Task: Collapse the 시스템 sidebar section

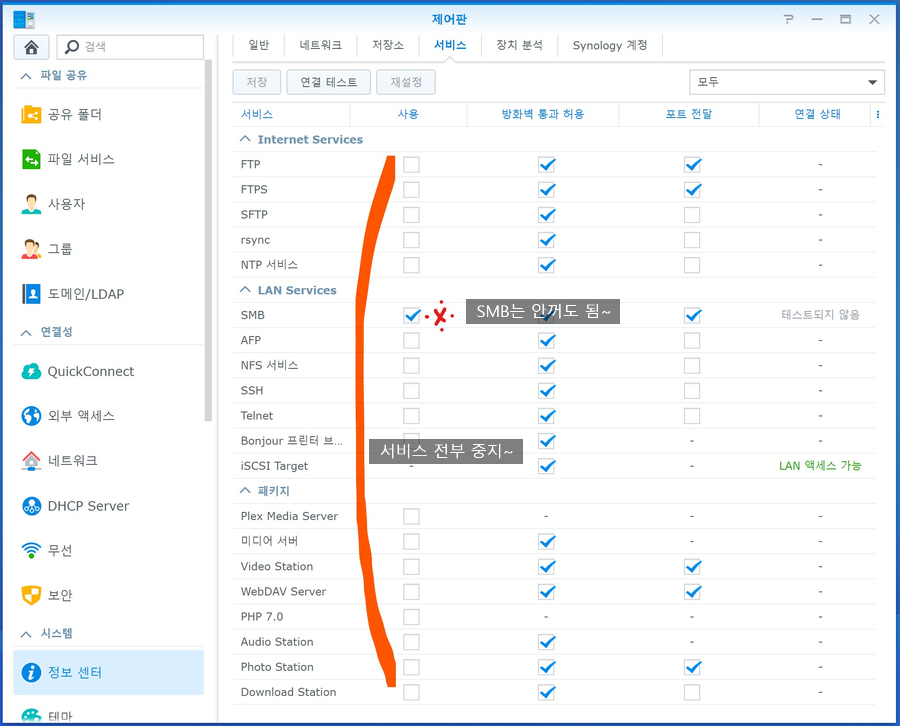Action: click(26, 634)
